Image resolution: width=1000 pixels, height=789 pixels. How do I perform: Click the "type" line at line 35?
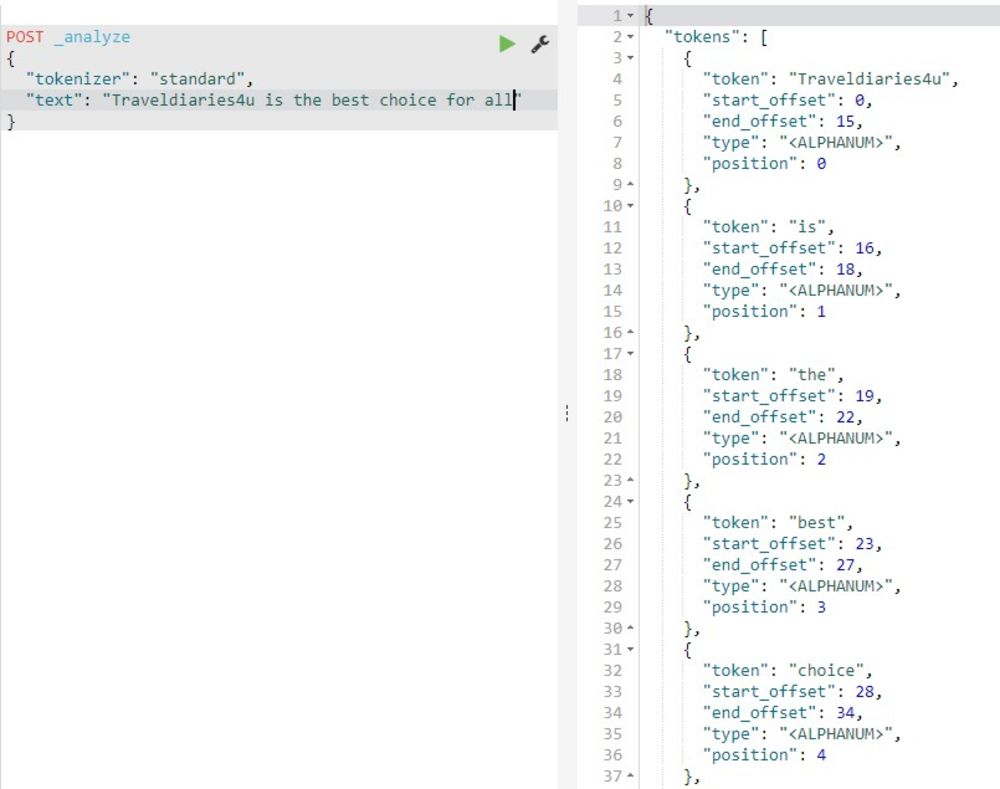(802, 734)
